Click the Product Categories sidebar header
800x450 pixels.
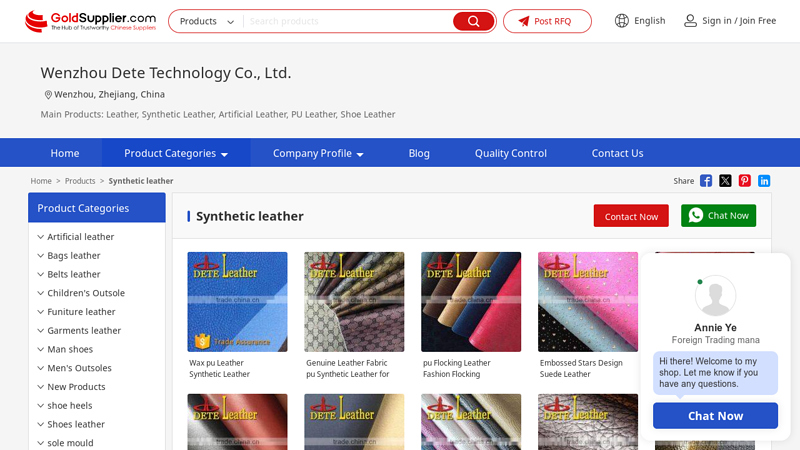[x=97, y=208]
